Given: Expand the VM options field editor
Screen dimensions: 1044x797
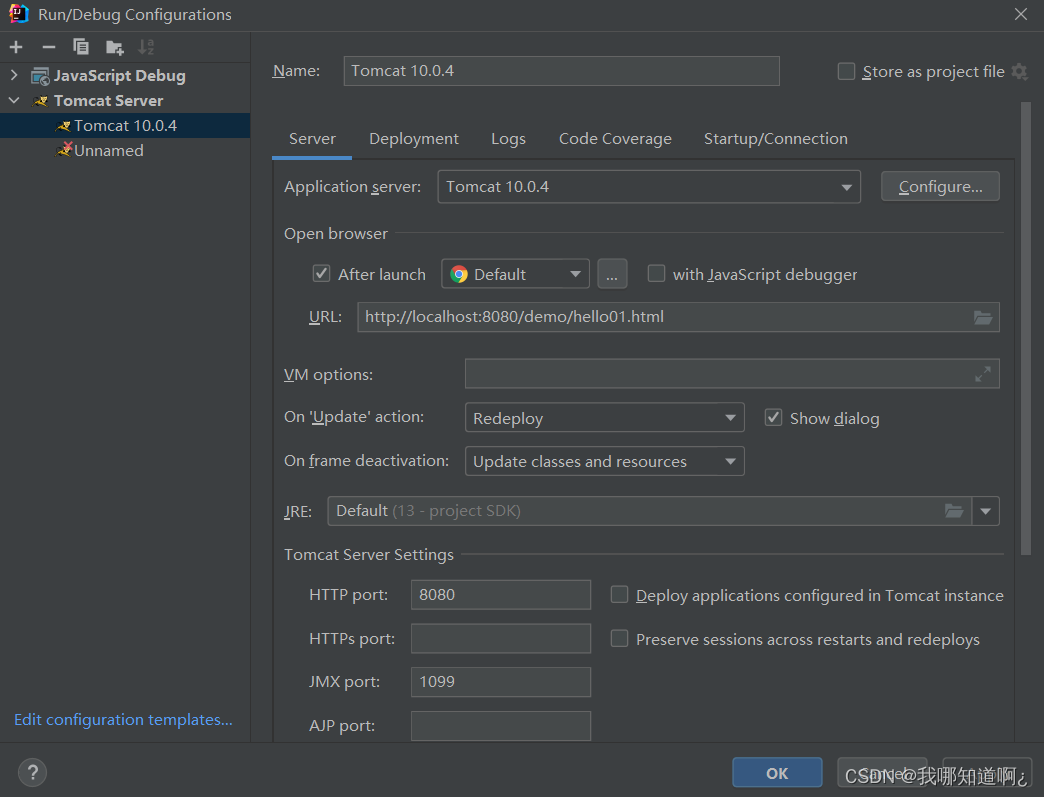Looking at the screenshot, I should 983,374.
